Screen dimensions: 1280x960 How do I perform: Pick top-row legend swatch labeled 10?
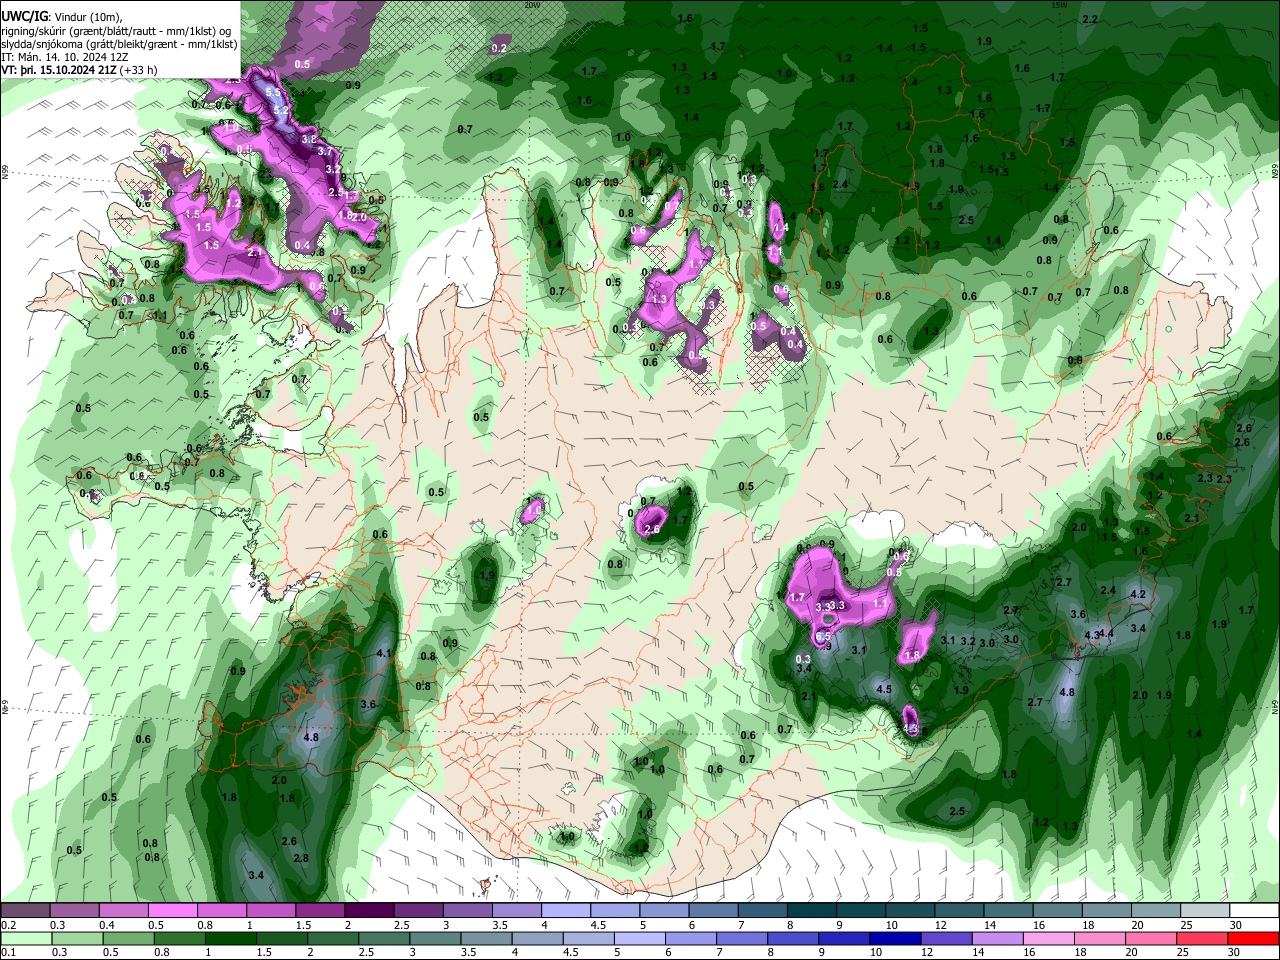[910, 911]
